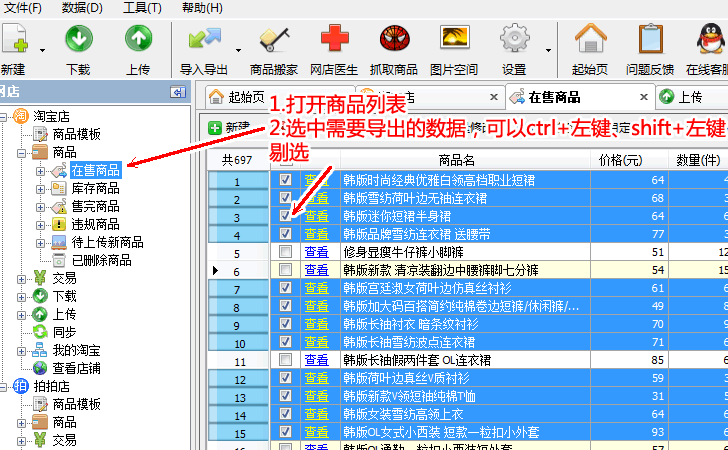Open the 帮助(H) menu
The height and width of the screenshot is (450, 728).
point(202,8)
